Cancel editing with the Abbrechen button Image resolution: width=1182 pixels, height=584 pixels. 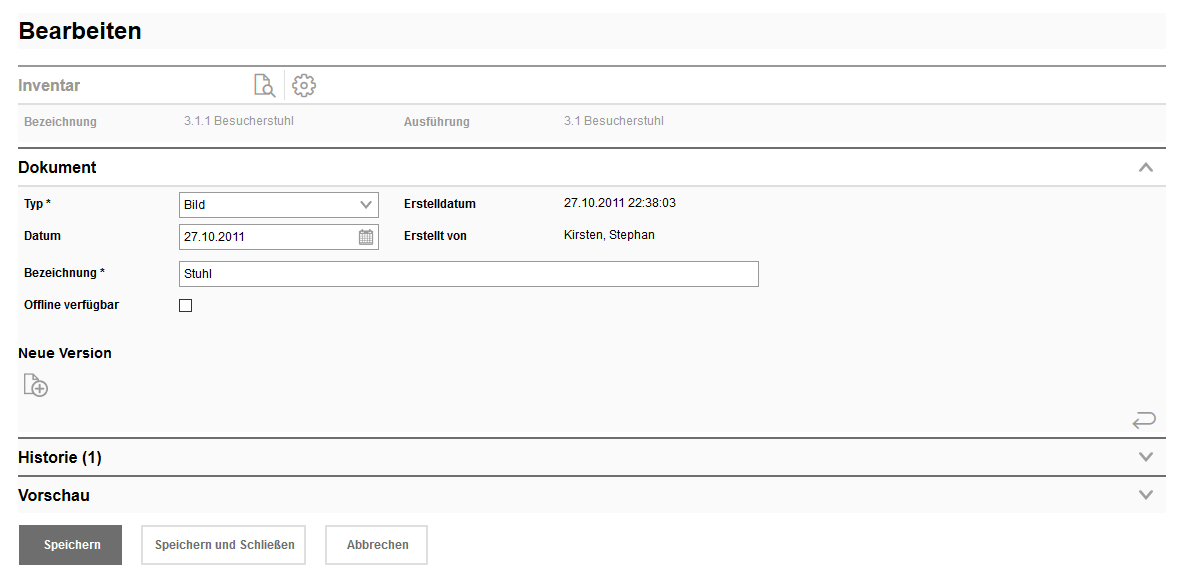[x=376, y=544]
